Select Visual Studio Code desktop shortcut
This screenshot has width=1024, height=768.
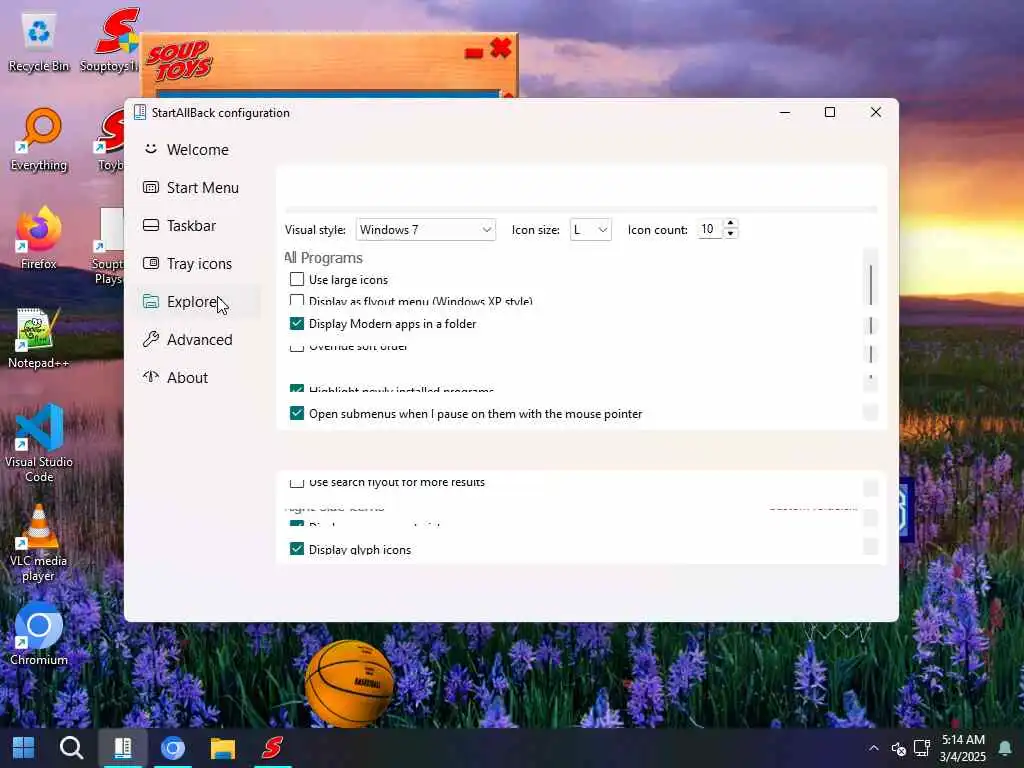tap(39, 444)
